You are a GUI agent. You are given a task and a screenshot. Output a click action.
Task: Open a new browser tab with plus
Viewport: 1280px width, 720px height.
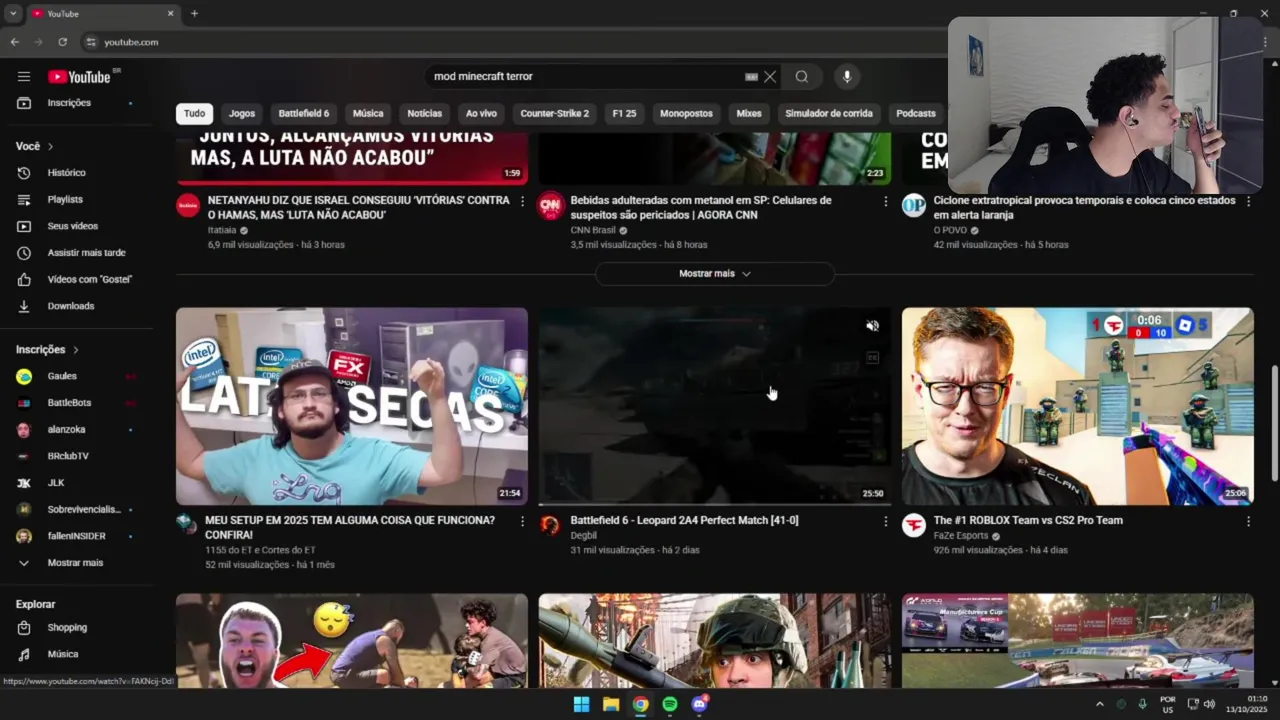[x=194, y=13]
